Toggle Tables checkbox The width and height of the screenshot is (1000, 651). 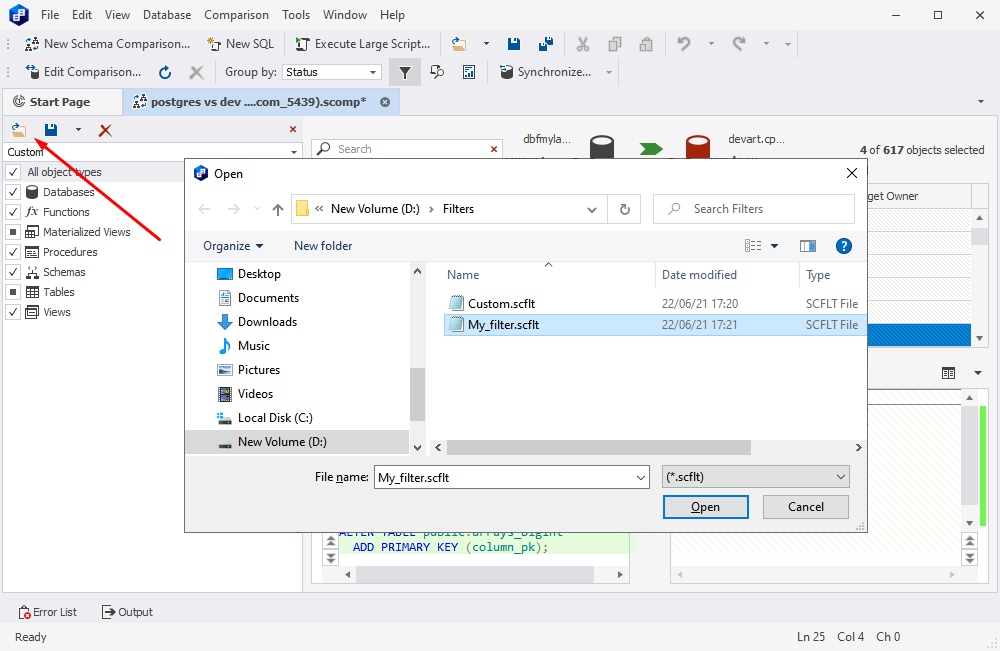pyautogui.click(x=13, y=292)
